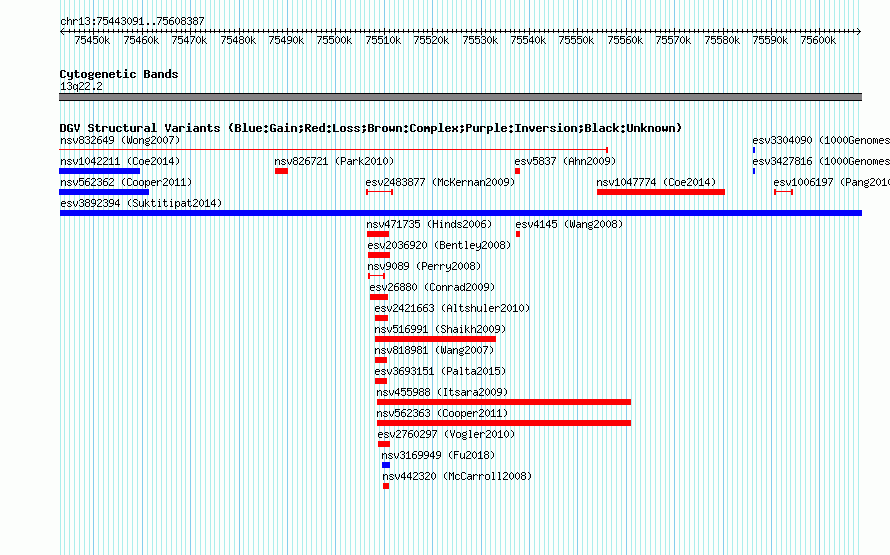Open the esv2760297 (Vogler2010) variant
Screen dimensions: 890x555
pos(446,434)
